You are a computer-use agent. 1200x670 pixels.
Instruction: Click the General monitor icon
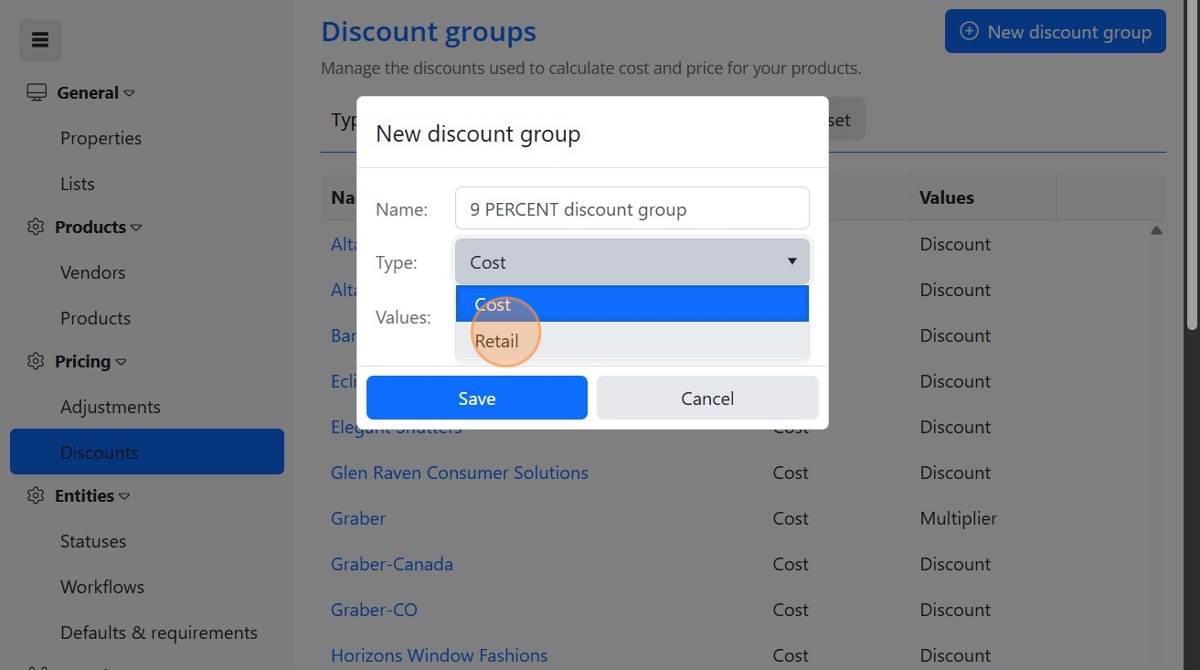point(37,93)
